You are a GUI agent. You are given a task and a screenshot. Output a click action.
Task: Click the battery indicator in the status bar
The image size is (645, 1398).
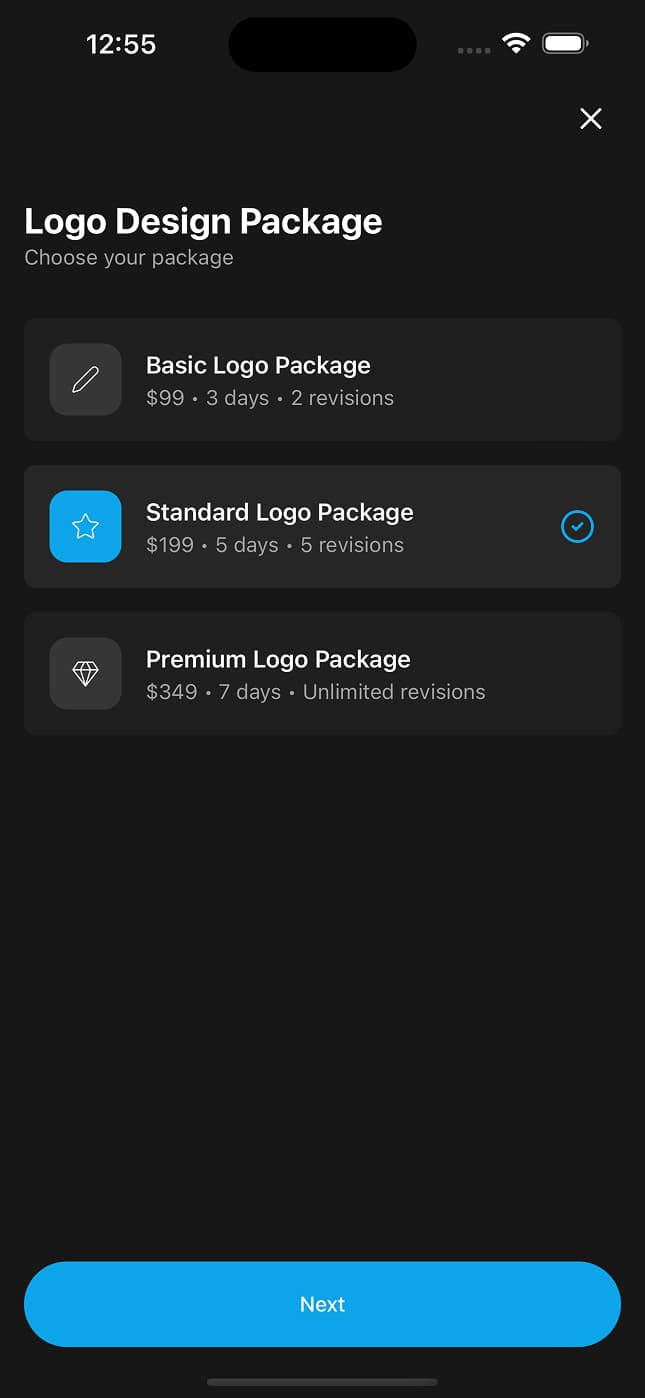[563, 43]
